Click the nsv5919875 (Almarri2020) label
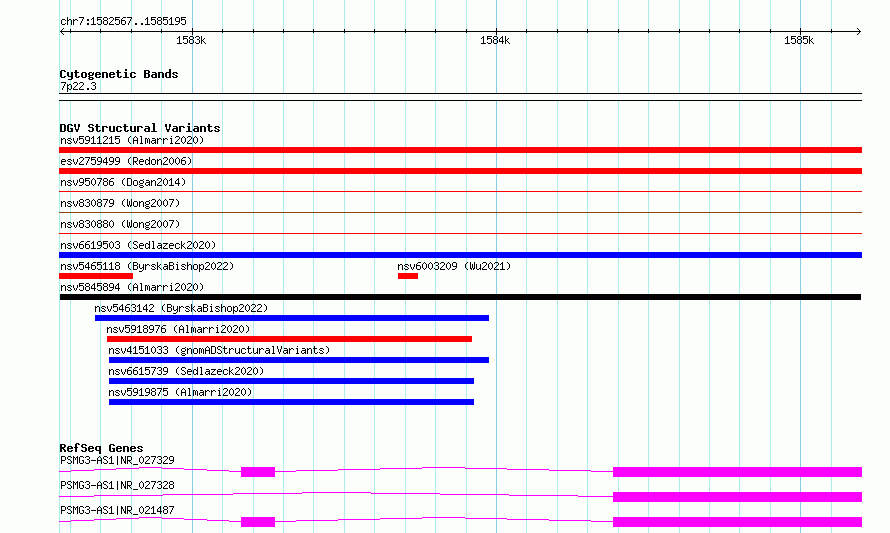Screen dimensions: 890x533 (x=180, y=392)
